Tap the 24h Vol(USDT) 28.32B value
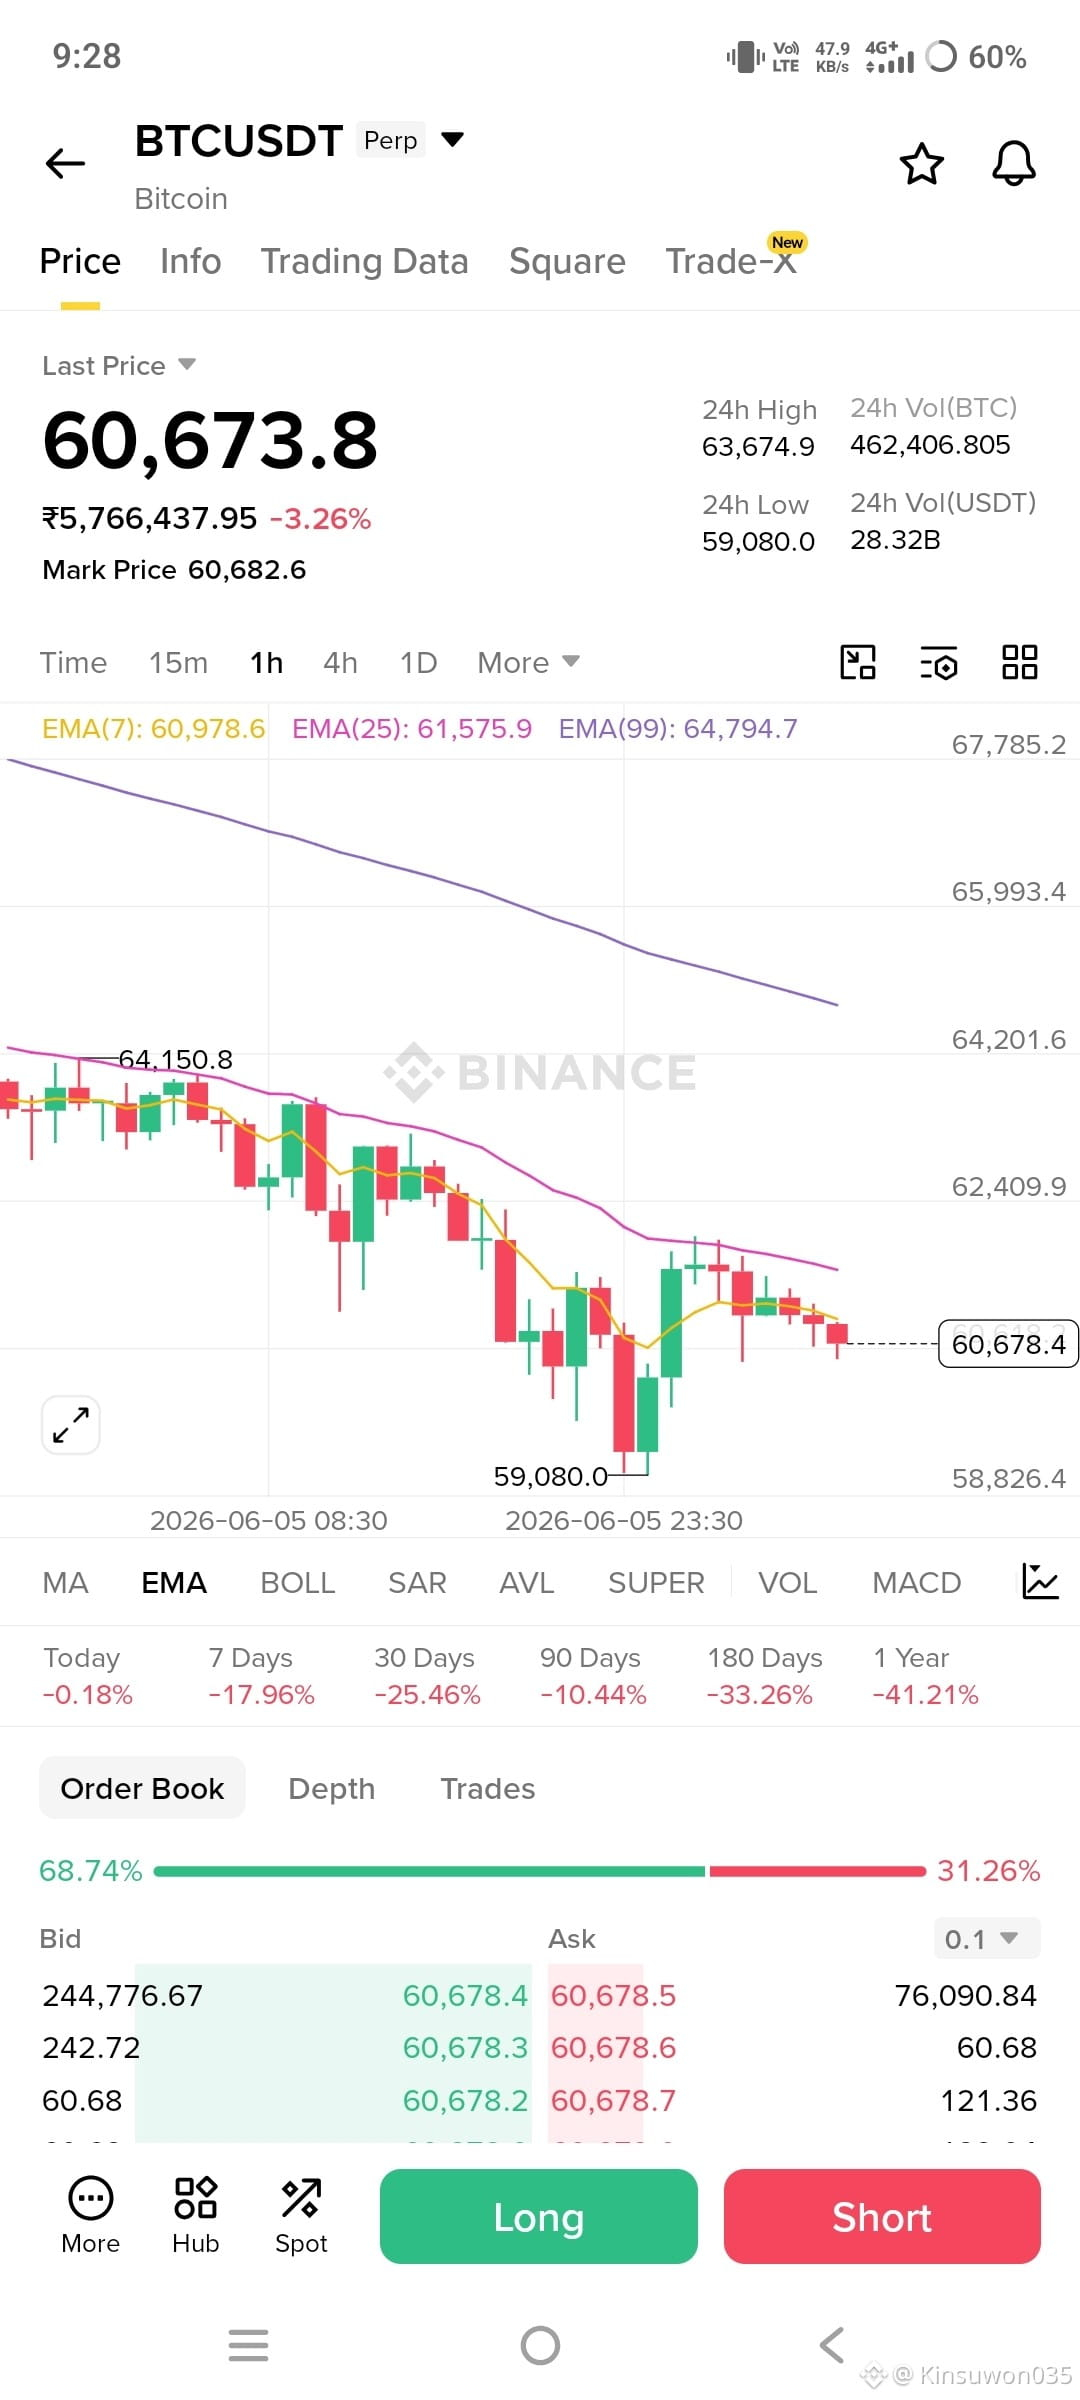Screen dimensions: 1080x2400 tap(895, 540)
